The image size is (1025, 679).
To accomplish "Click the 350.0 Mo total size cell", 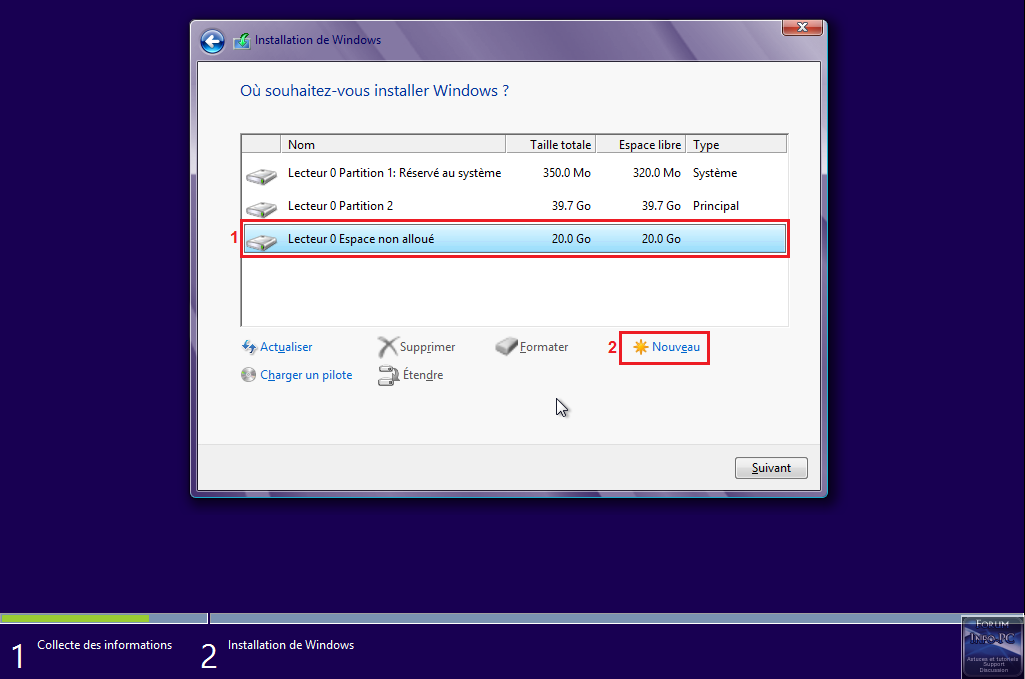I will (x=566, y=173).
